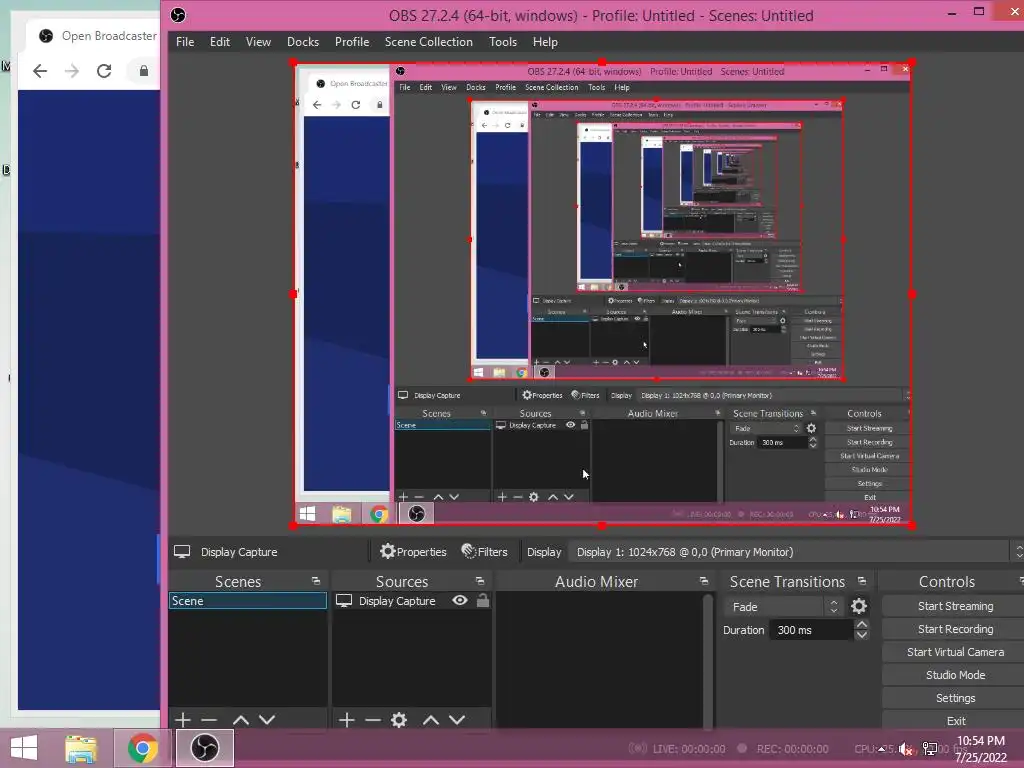1024x768 pixels.
Task: Add a new source with plus
Action: (347, 720)
